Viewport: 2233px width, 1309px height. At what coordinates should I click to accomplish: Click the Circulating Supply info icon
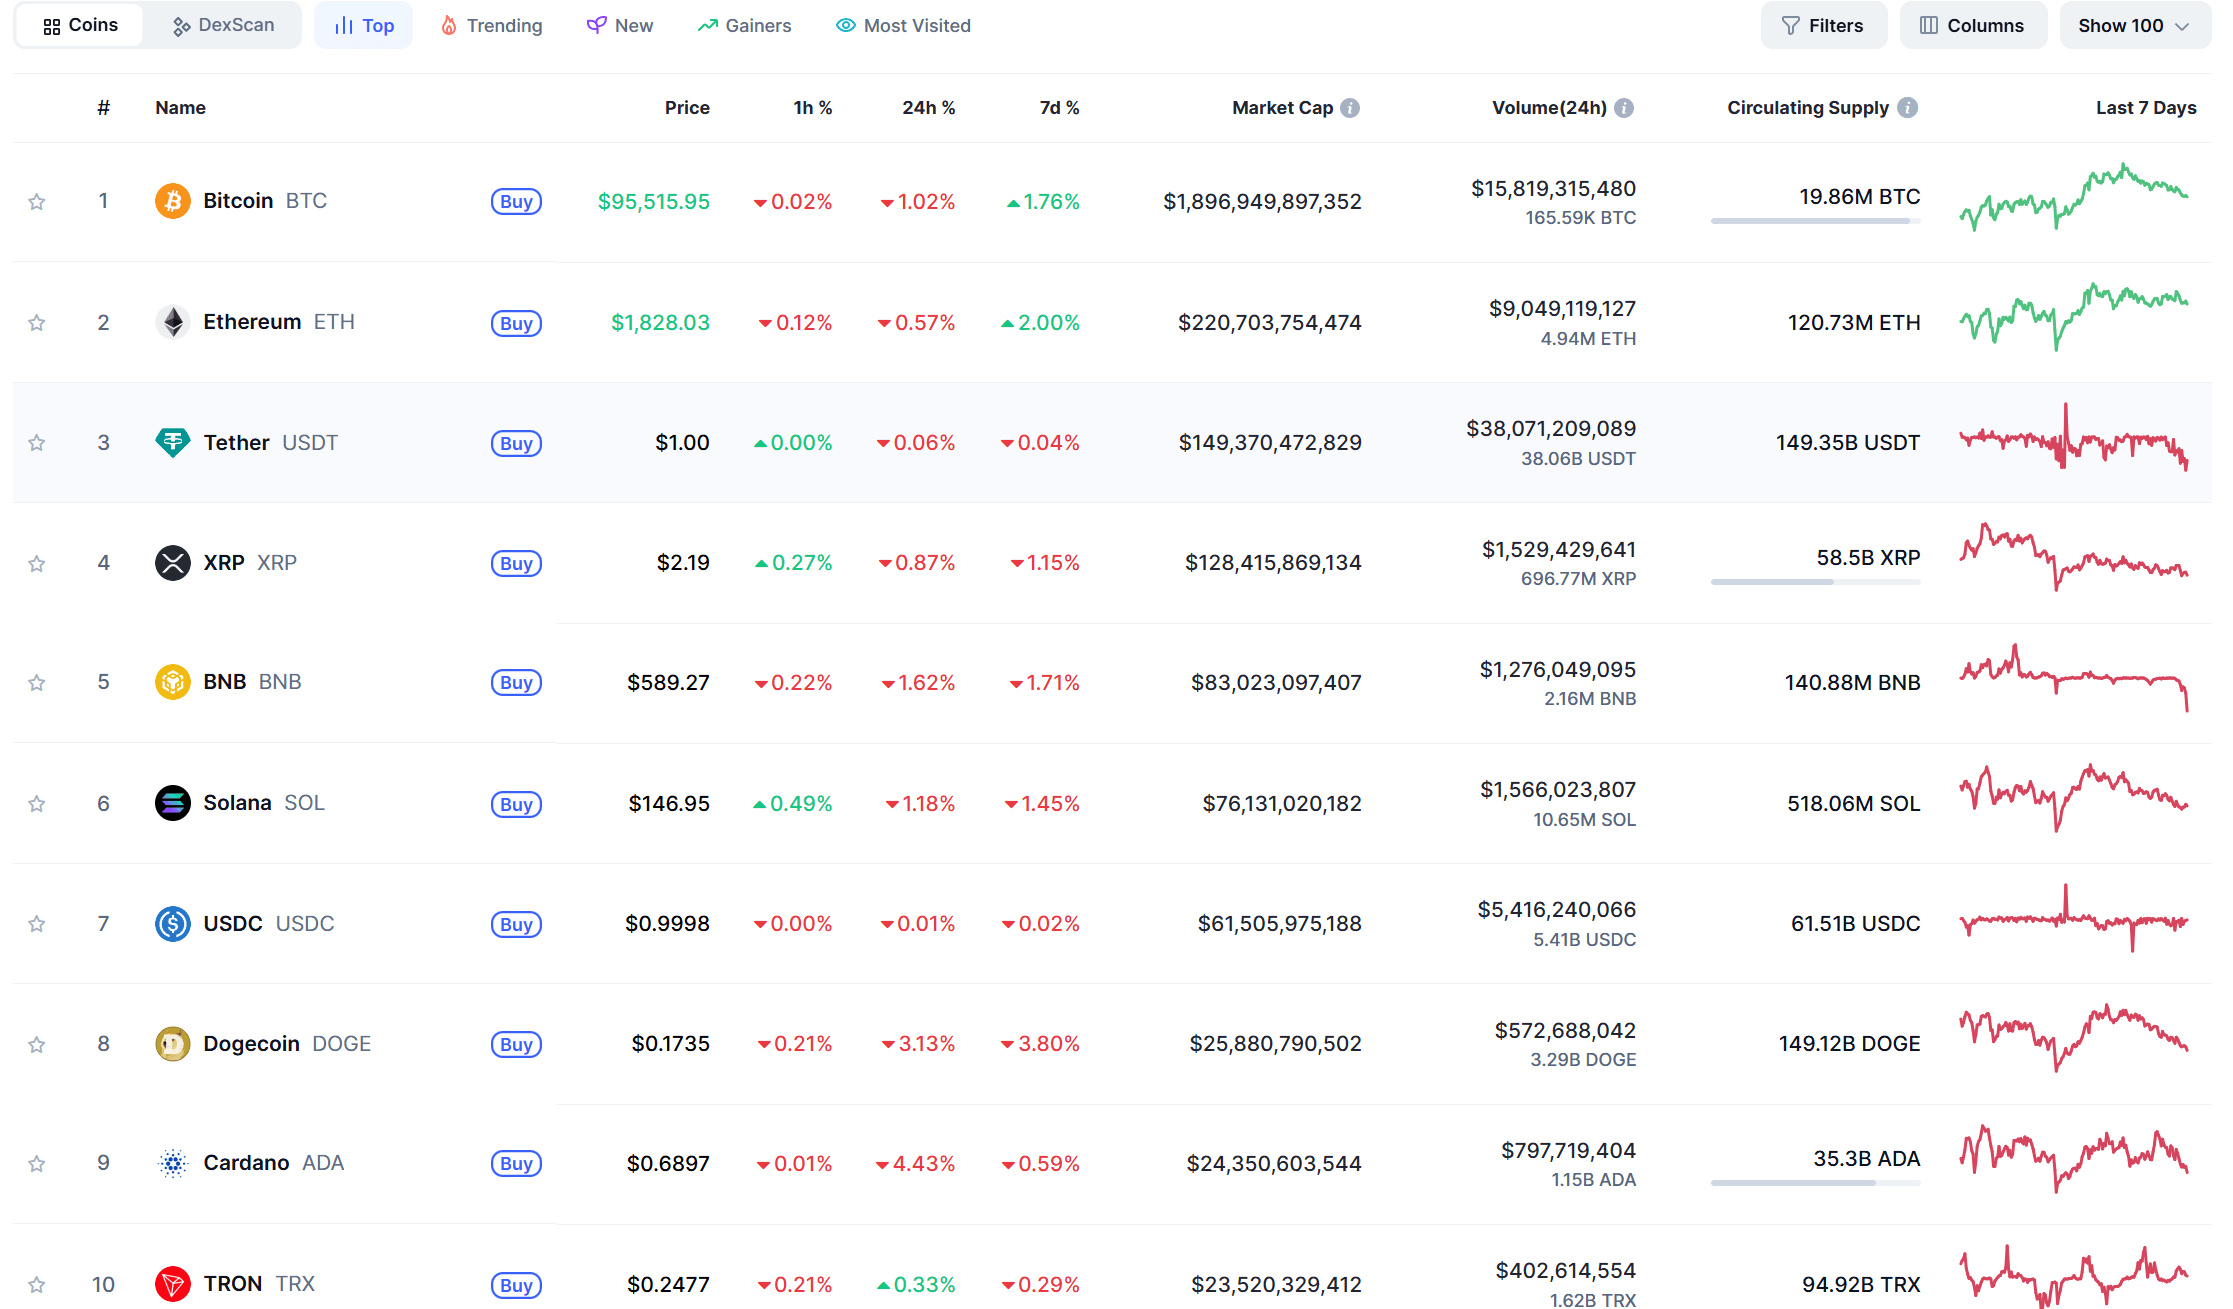1908,108
